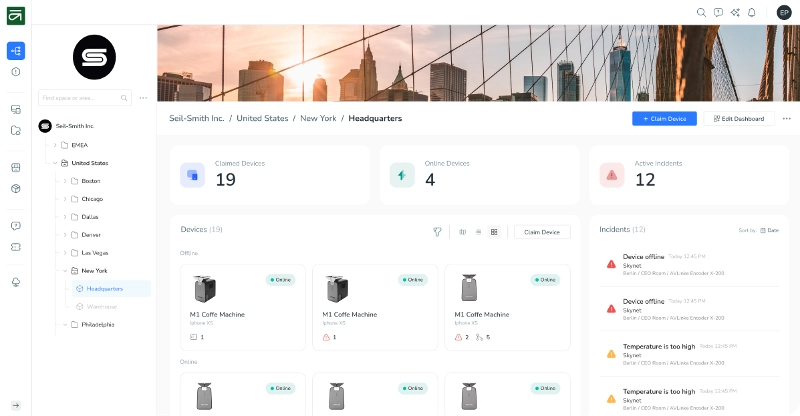Open the EP user avatar menu
The height and width of the screenshot is (416, 800).
coord(784,12)
